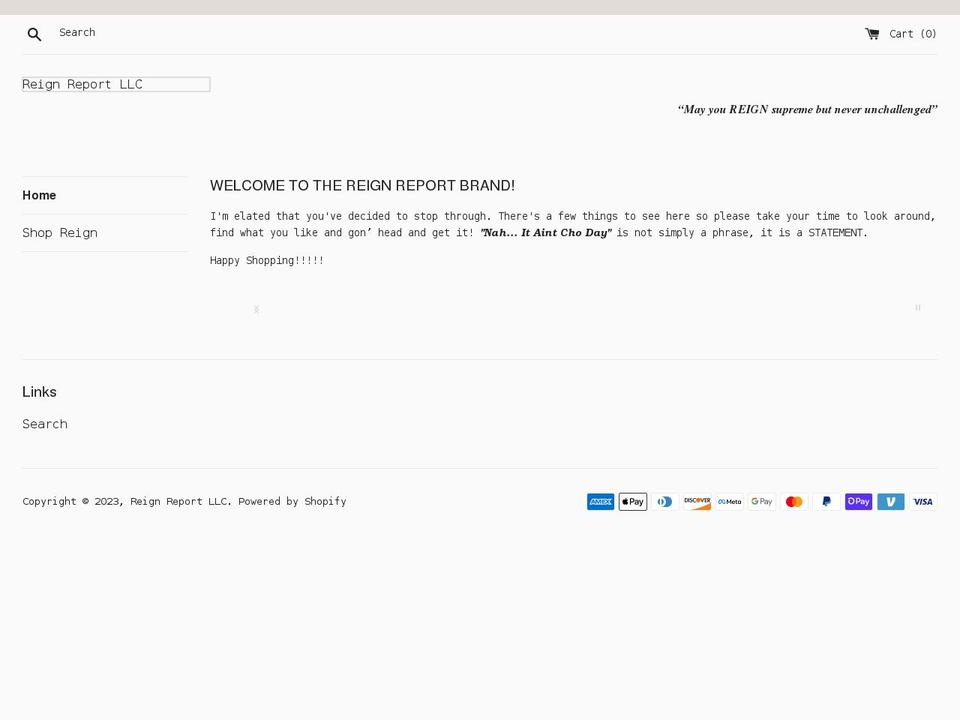Click the Meta Pay payment icon
This screenshot has width=960, height=720.
[x=730, y=501]
